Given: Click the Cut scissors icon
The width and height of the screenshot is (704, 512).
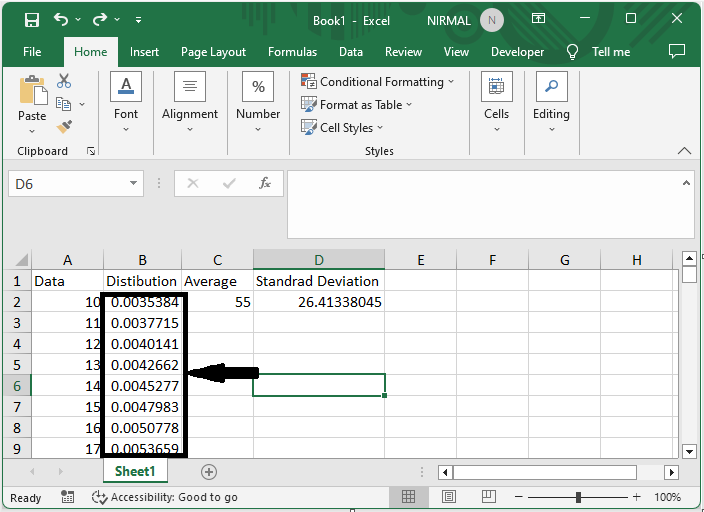Looking at the screenshot, I should coord(64,82).
